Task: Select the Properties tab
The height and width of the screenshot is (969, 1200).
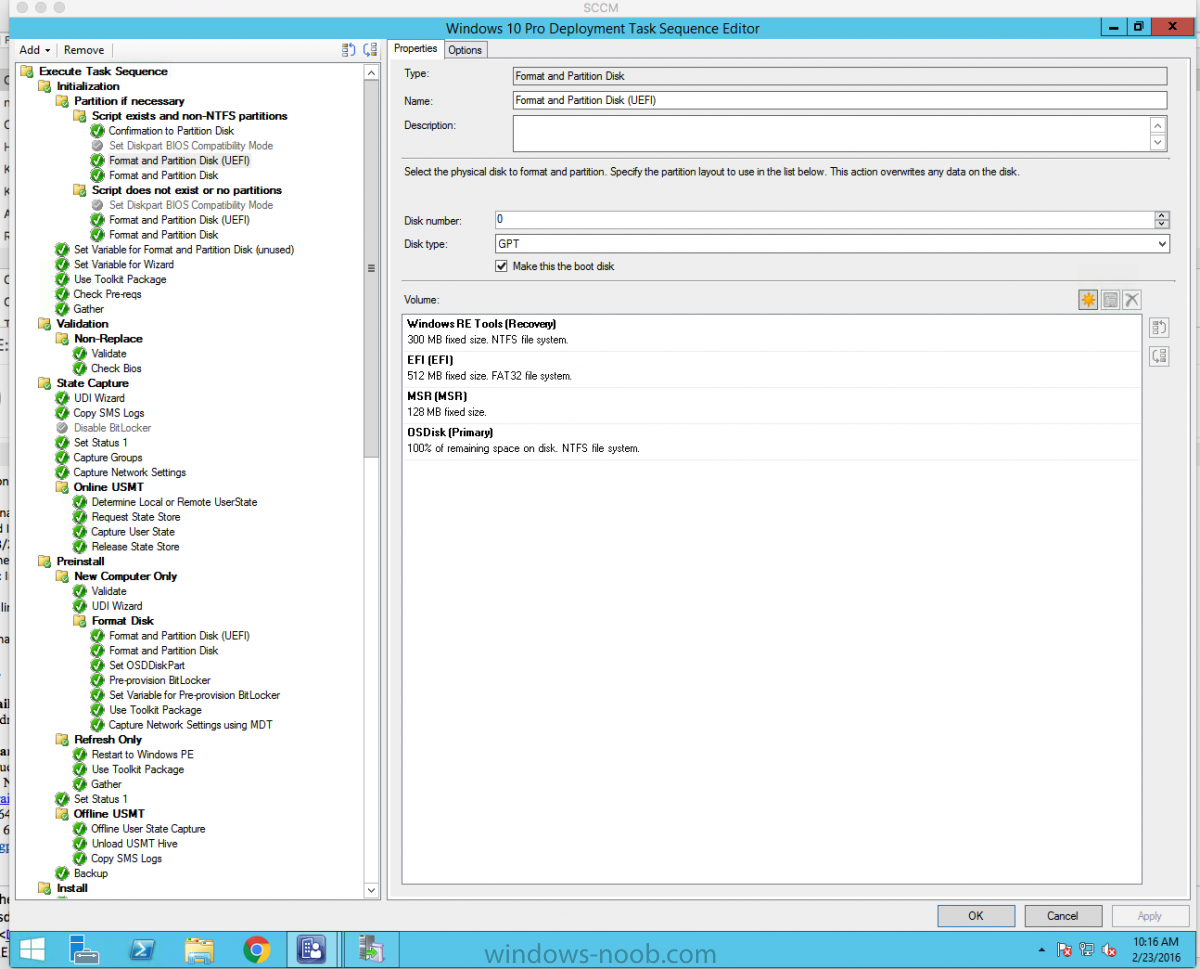Action: [x=416, y=49]
